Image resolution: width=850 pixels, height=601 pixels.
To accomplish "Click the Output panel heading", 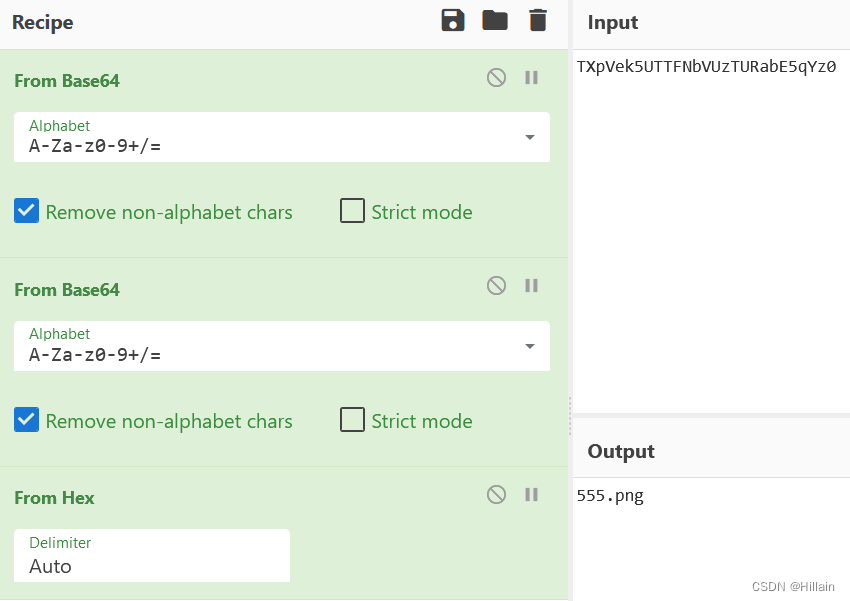I will pos(621,451).
